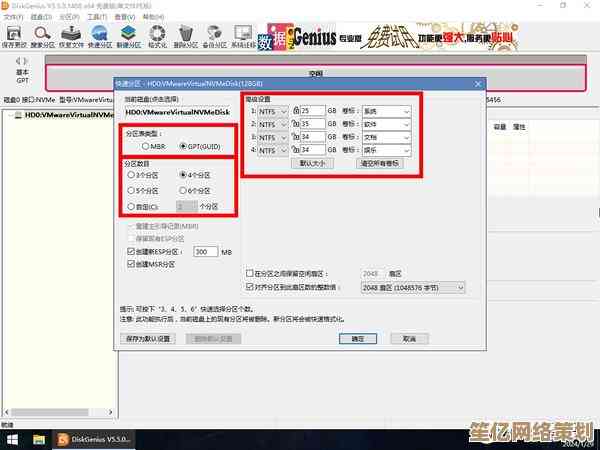Viewport: 600px width, 450px height.
Task: Choose the 3个分区 partition count option
Action: (x=131, y=175)
